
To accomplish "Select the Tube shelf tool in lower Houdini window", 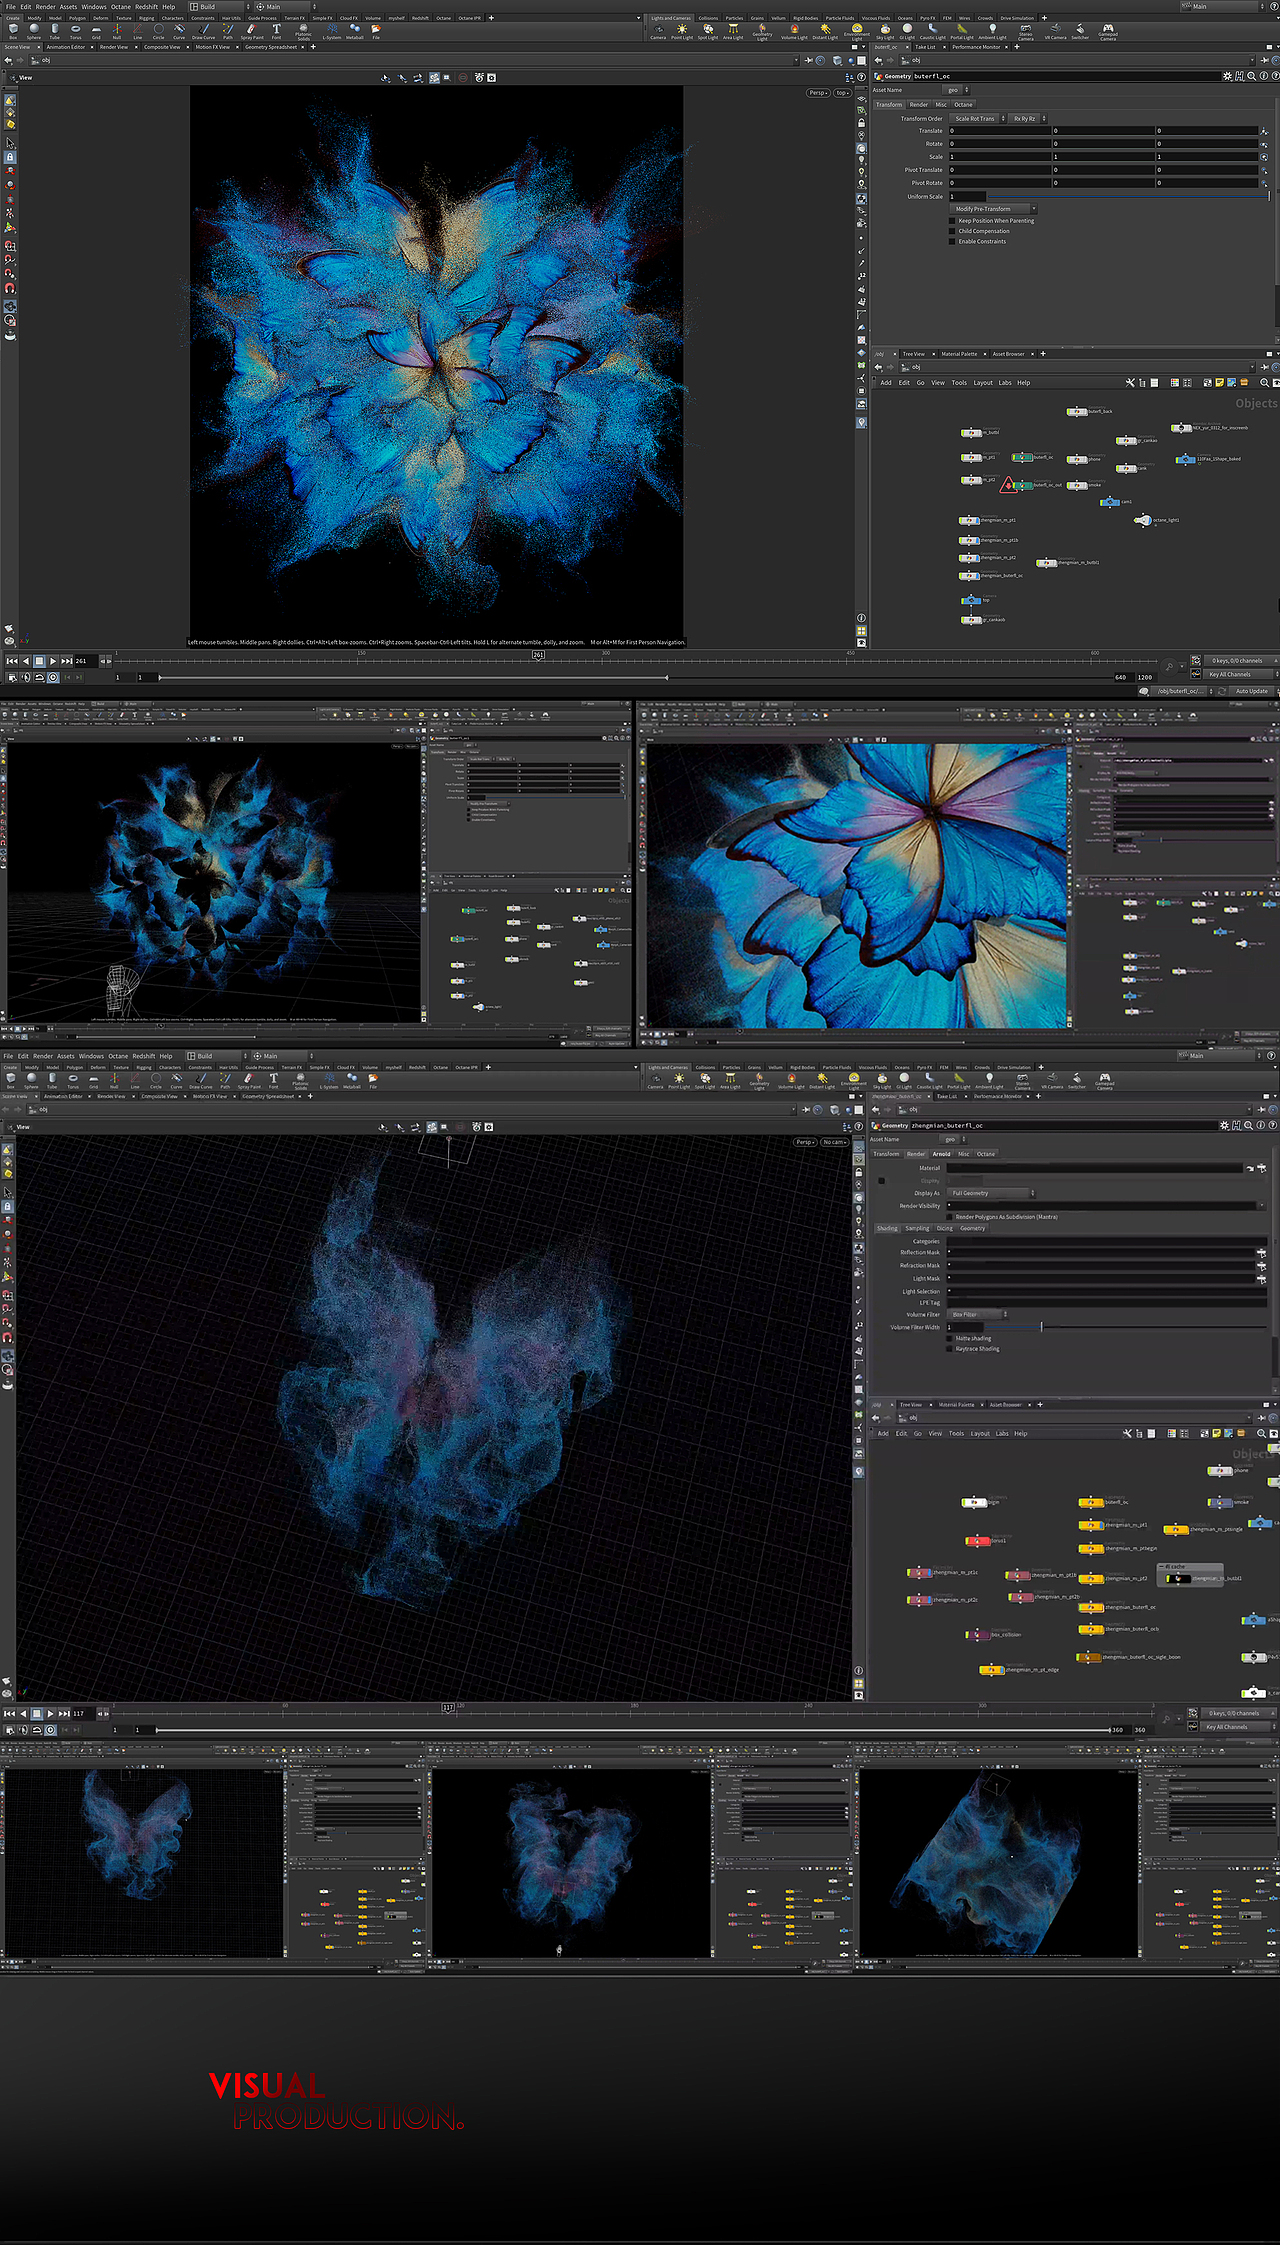I will [52, 1081].
